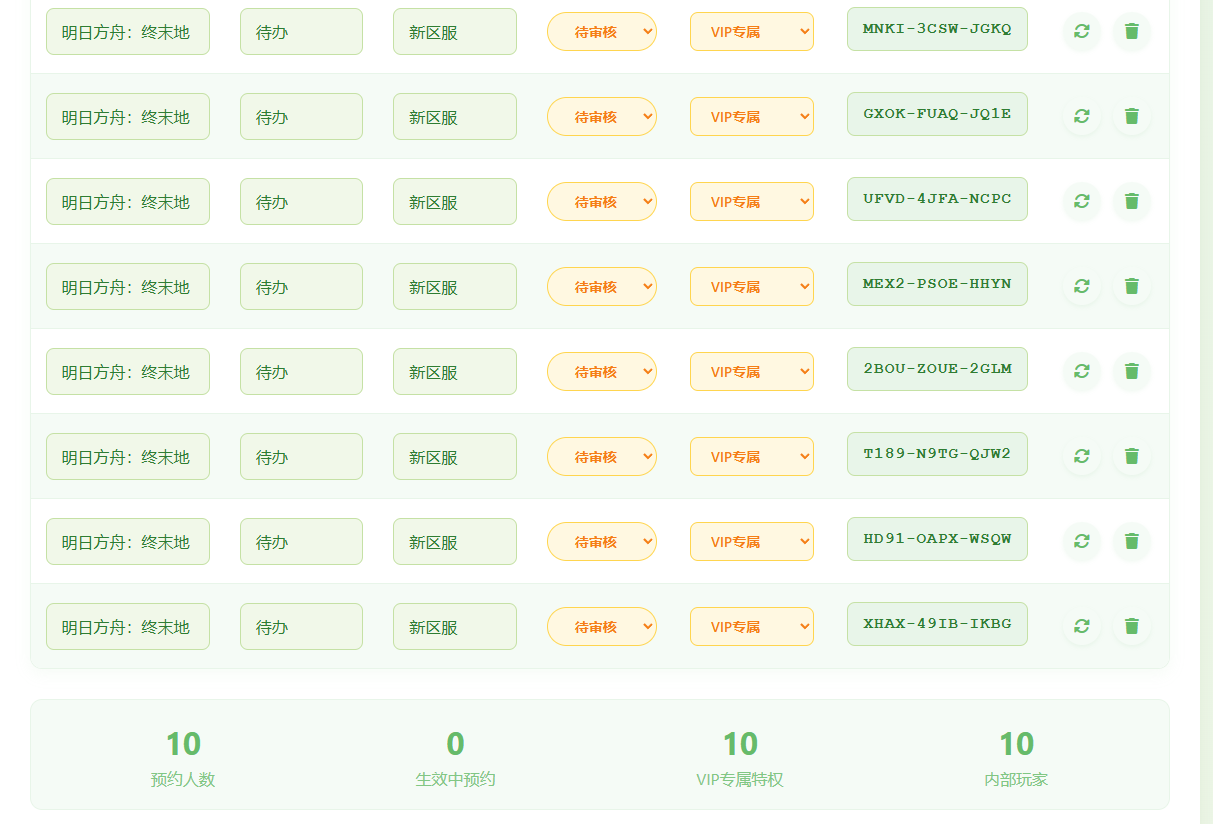Edit game name field in MNKI-3CSW-JGKQ row
This screenshot has height=824, width=1213.
pyautogui.click(x=128, y=32)
